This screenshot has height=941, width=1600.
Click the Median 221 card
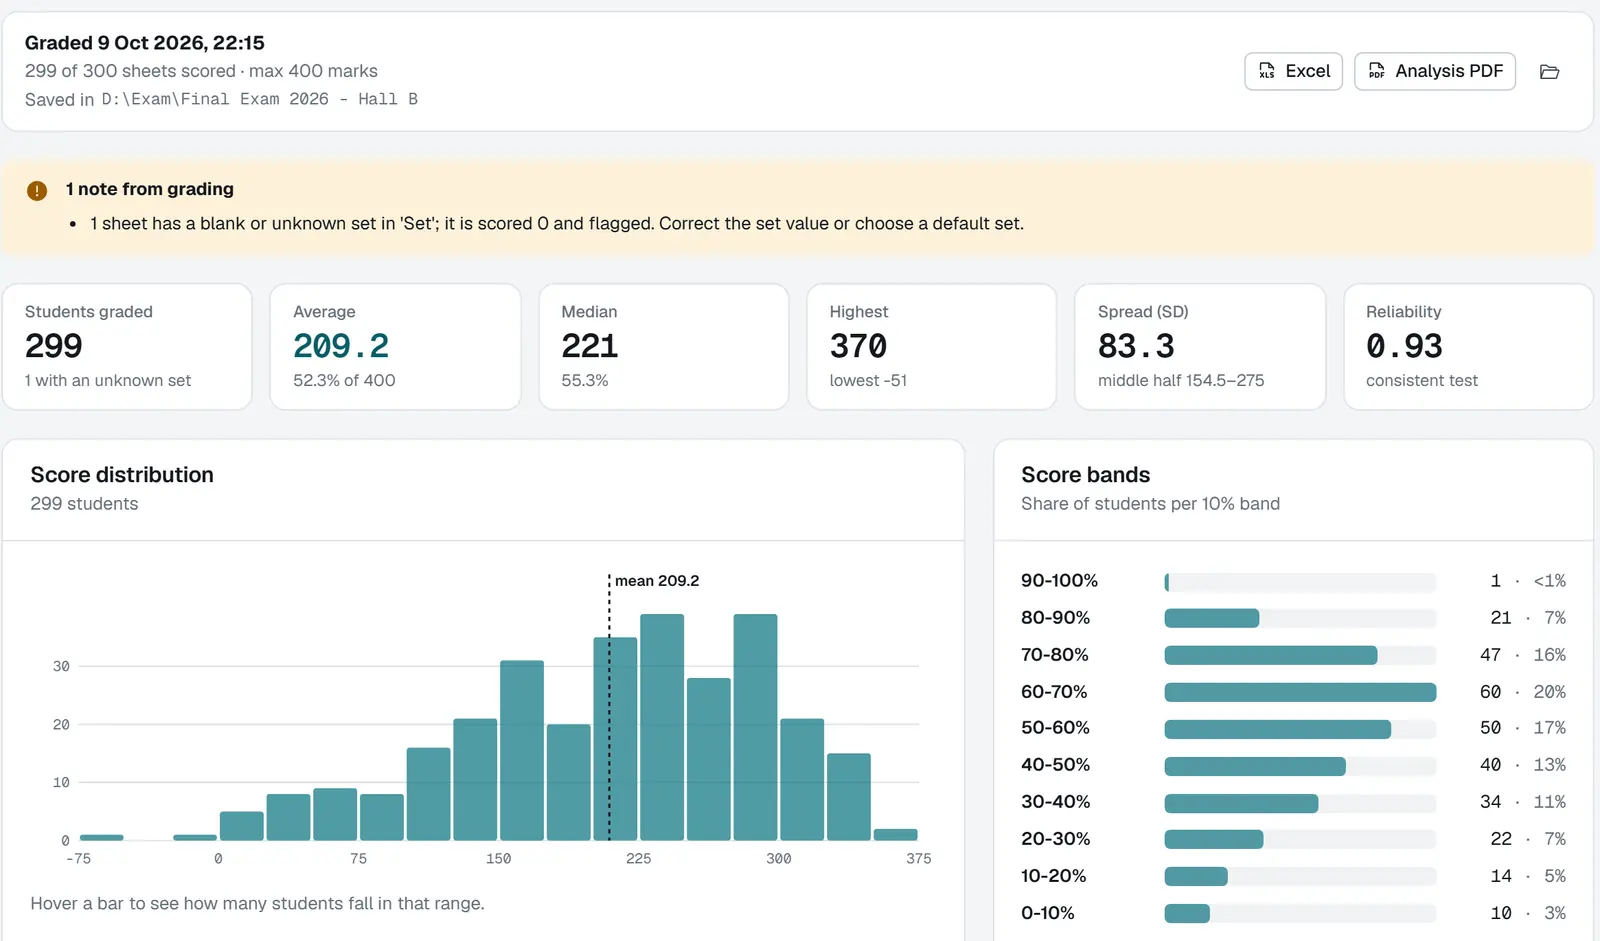coord(664,347)
